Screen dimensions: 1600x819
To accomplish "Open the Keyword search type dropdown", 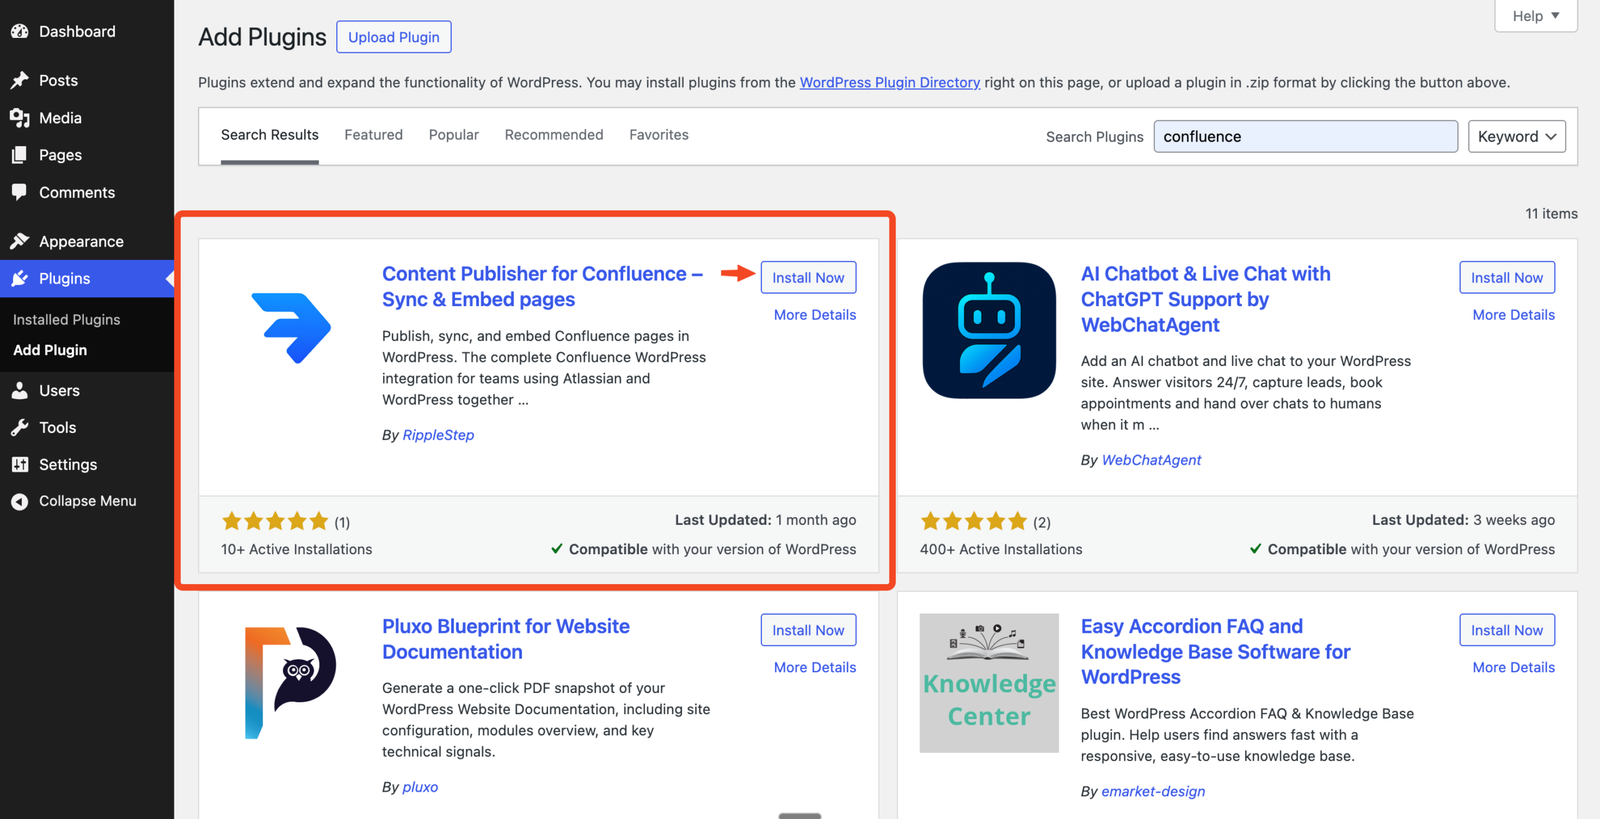I will tap(1516, 136).
